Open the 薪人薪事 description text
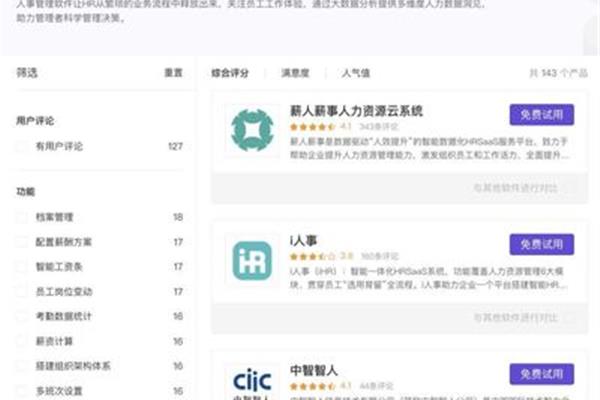Screen dimensions: 600x400 pyautogui.click(x=429, y=148)
